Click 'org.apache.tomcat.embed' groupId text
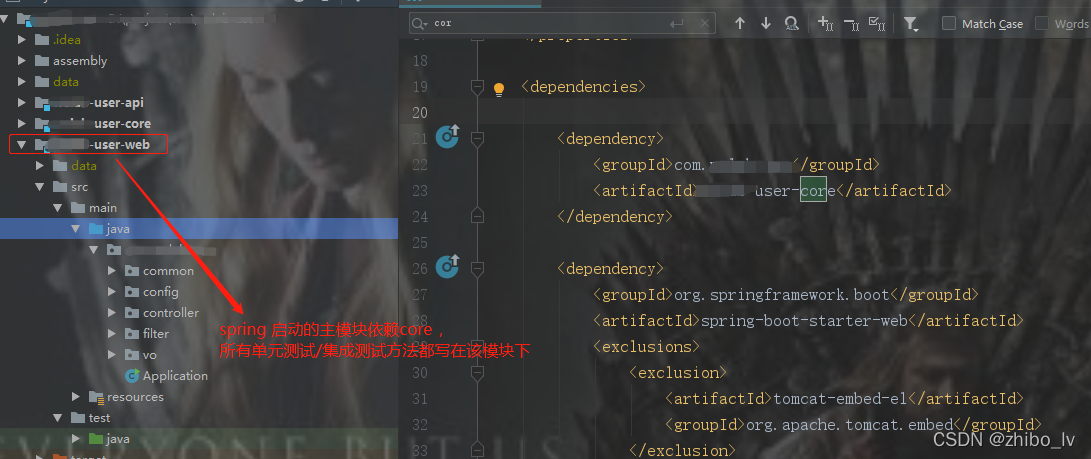This screenshot has height=459, width=1091. pos(850,425)
